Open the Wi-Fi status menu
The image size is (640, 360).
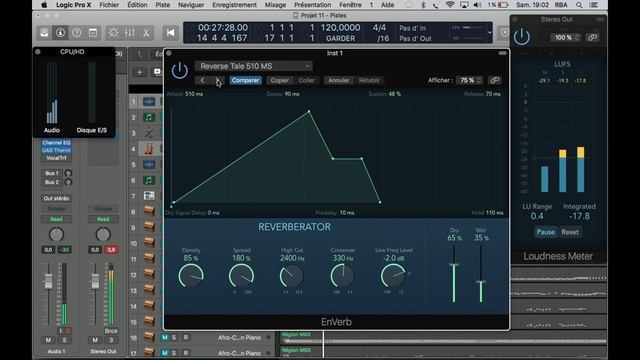point(450,5)
